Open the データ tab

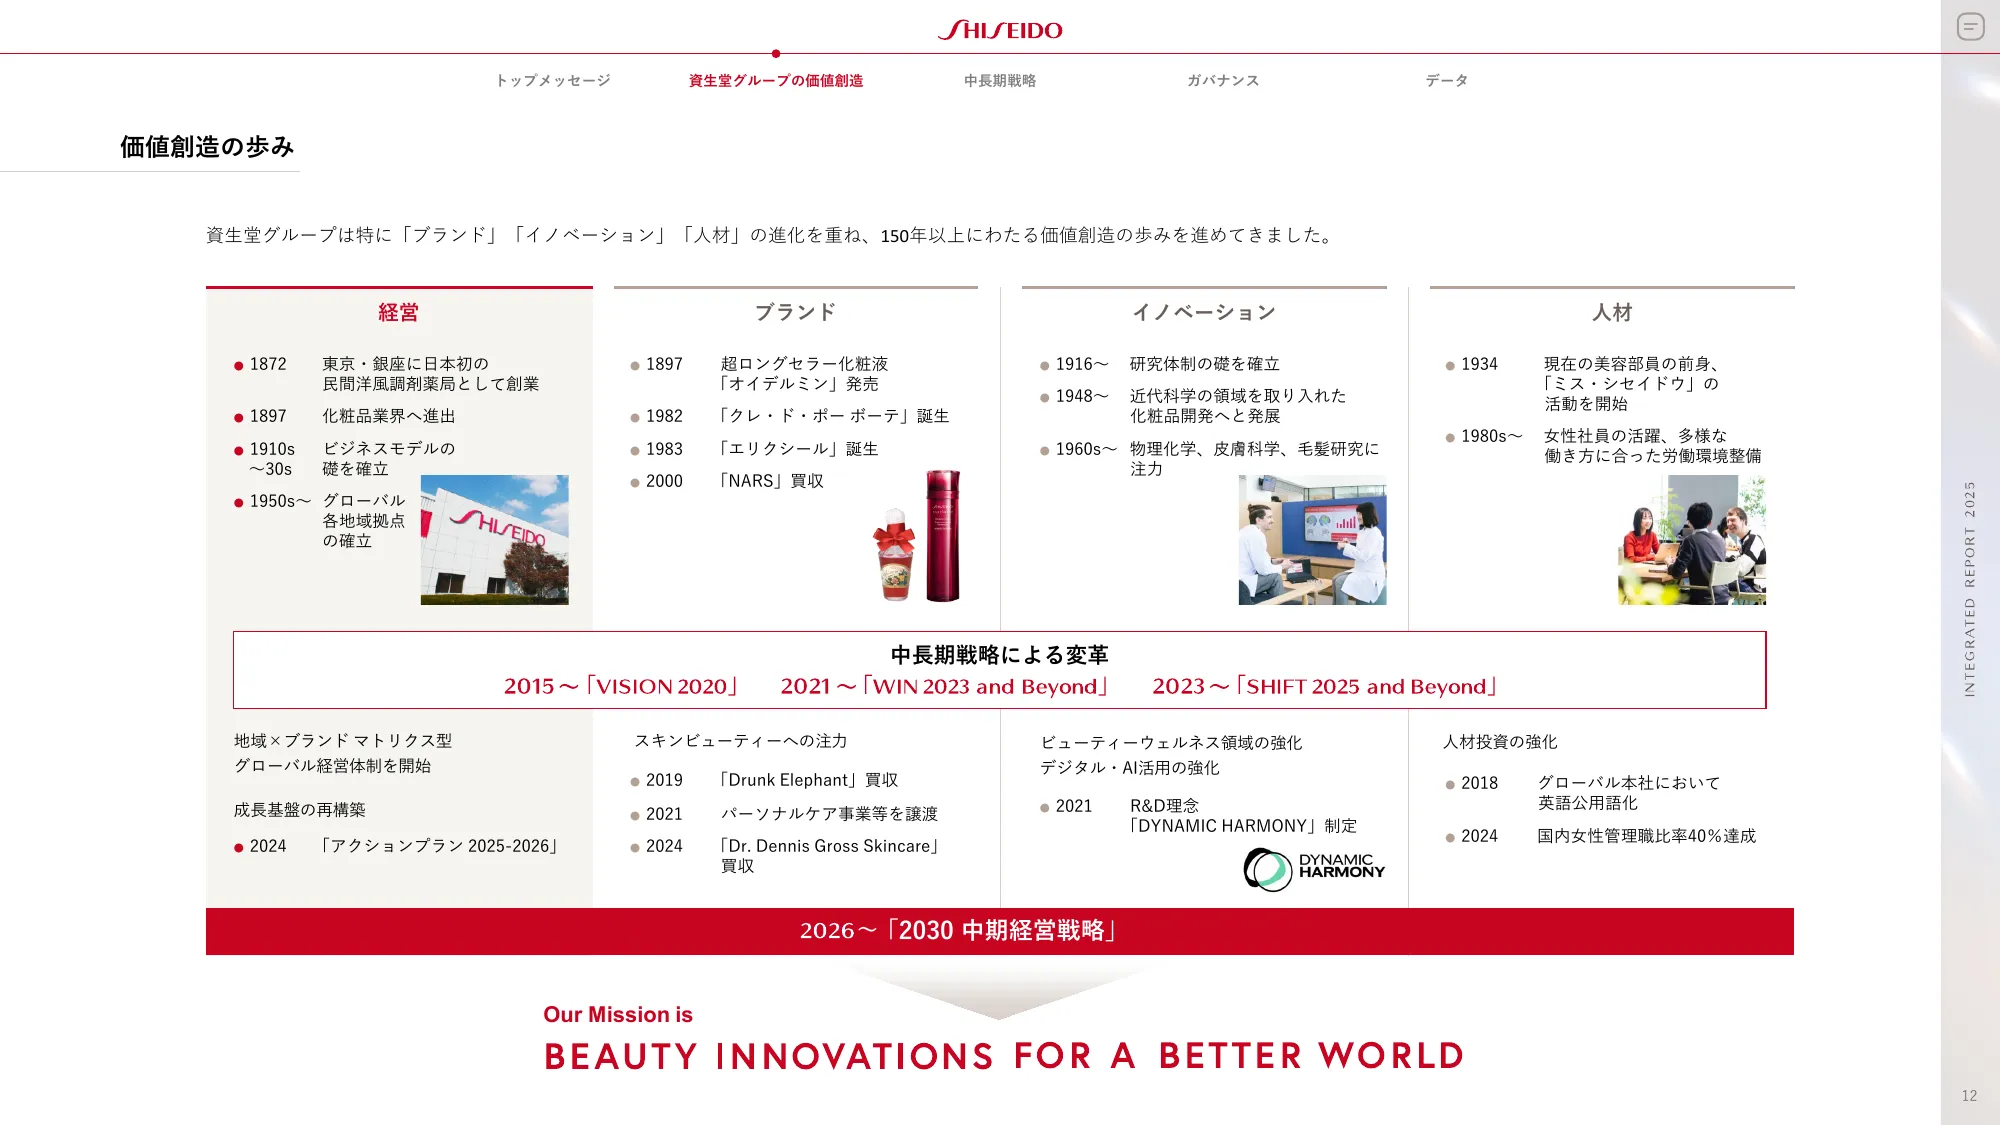pos(1447,81)
